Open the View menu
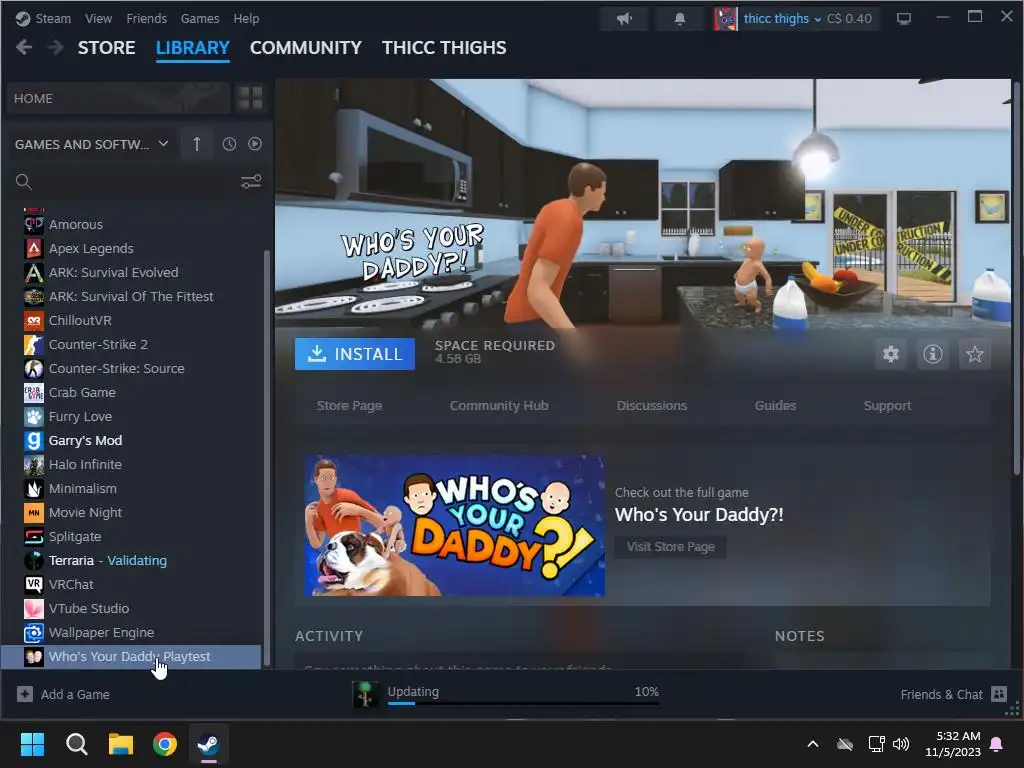This screenshot has height=768, width=1024. tap(98, 19)
